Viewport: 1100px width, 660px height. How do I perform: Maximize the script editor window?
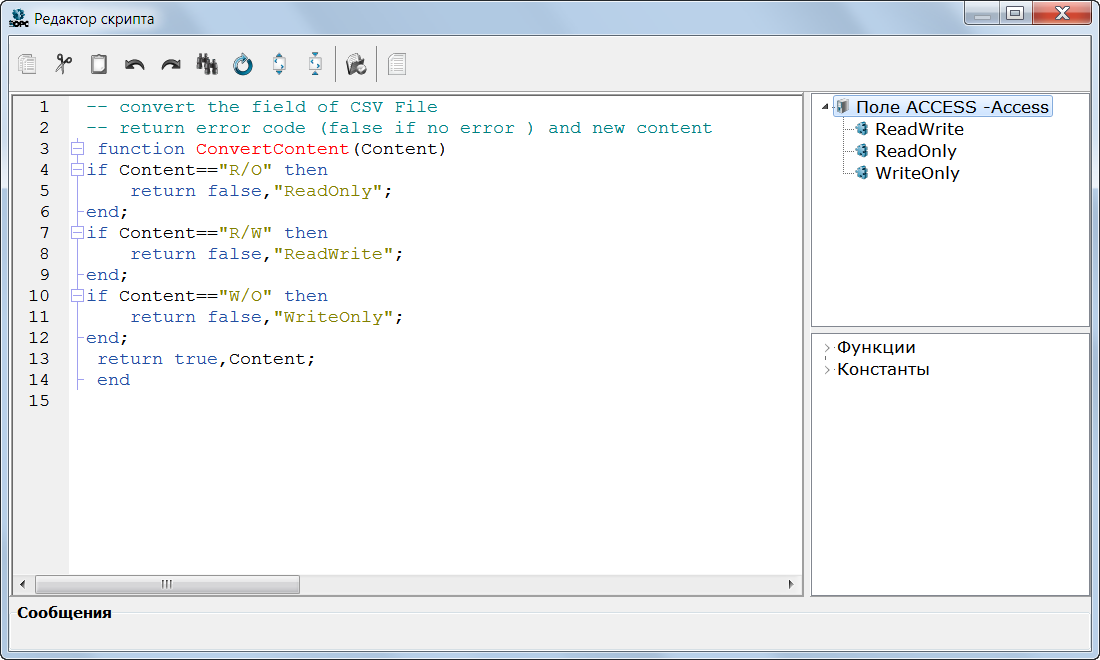1014,13
